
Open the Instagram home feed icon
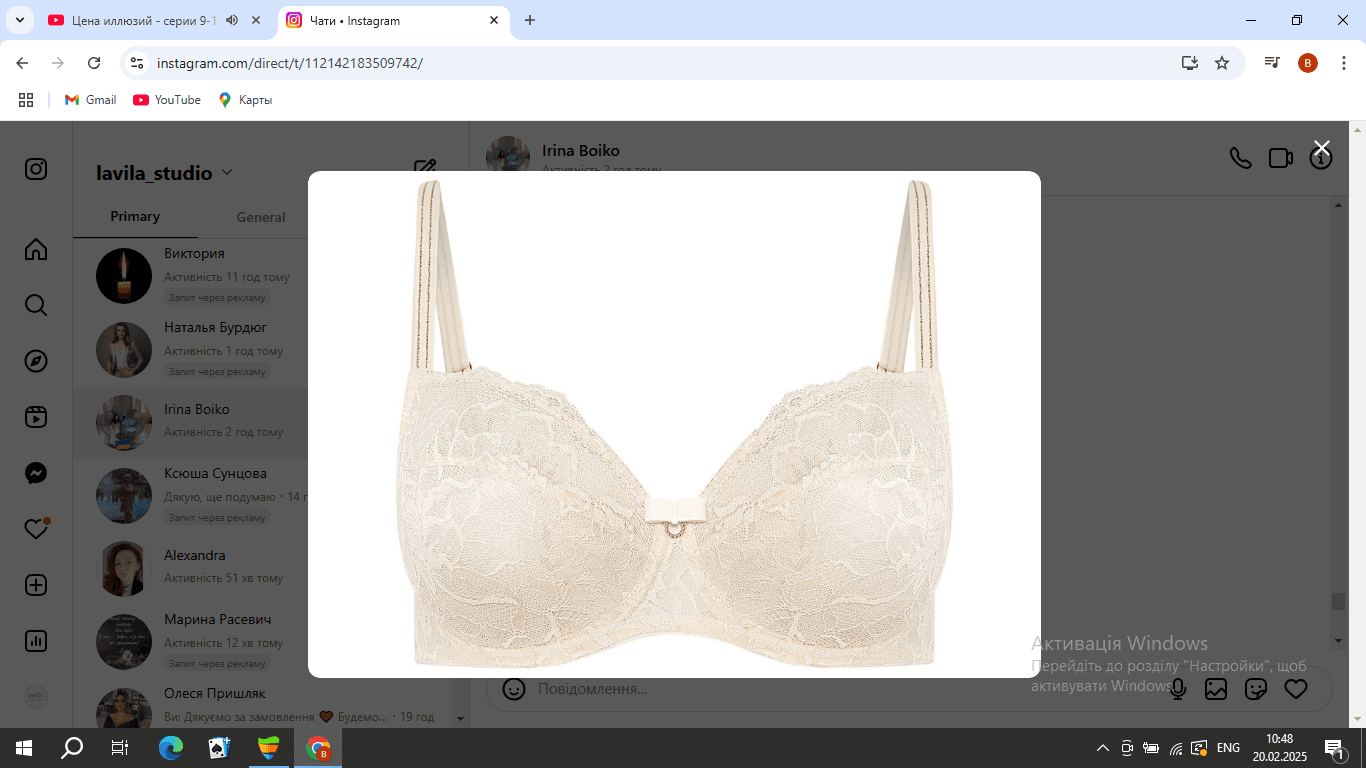click(x=36, y=249)
